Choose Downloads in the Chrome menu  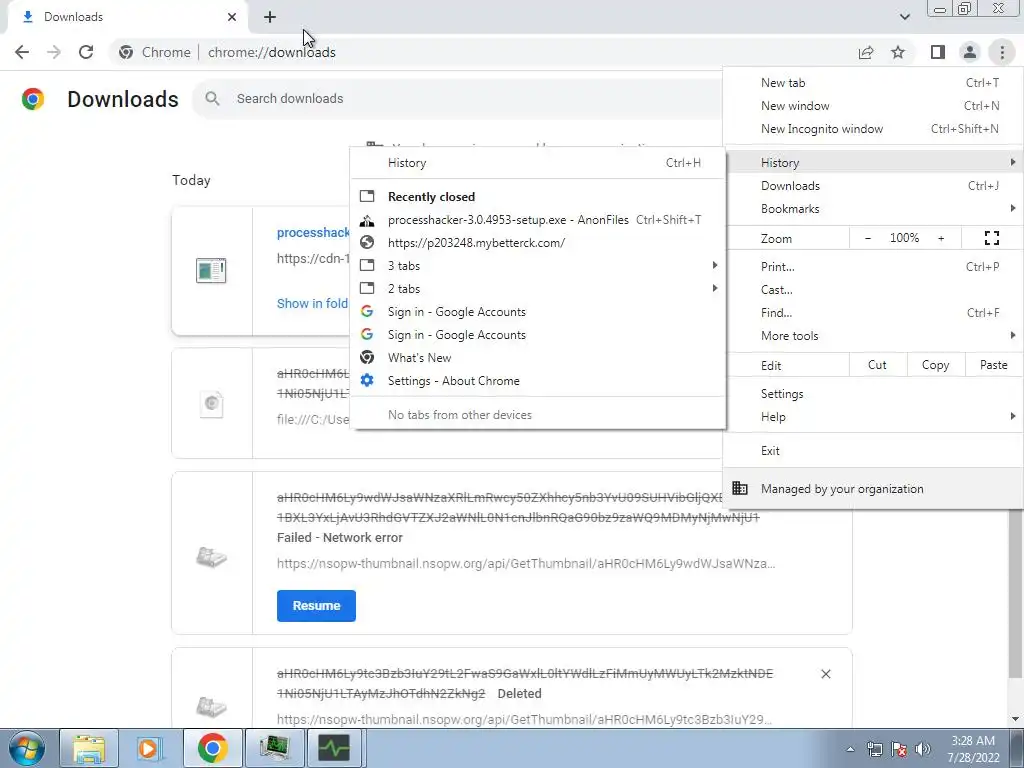pos(872,185)
